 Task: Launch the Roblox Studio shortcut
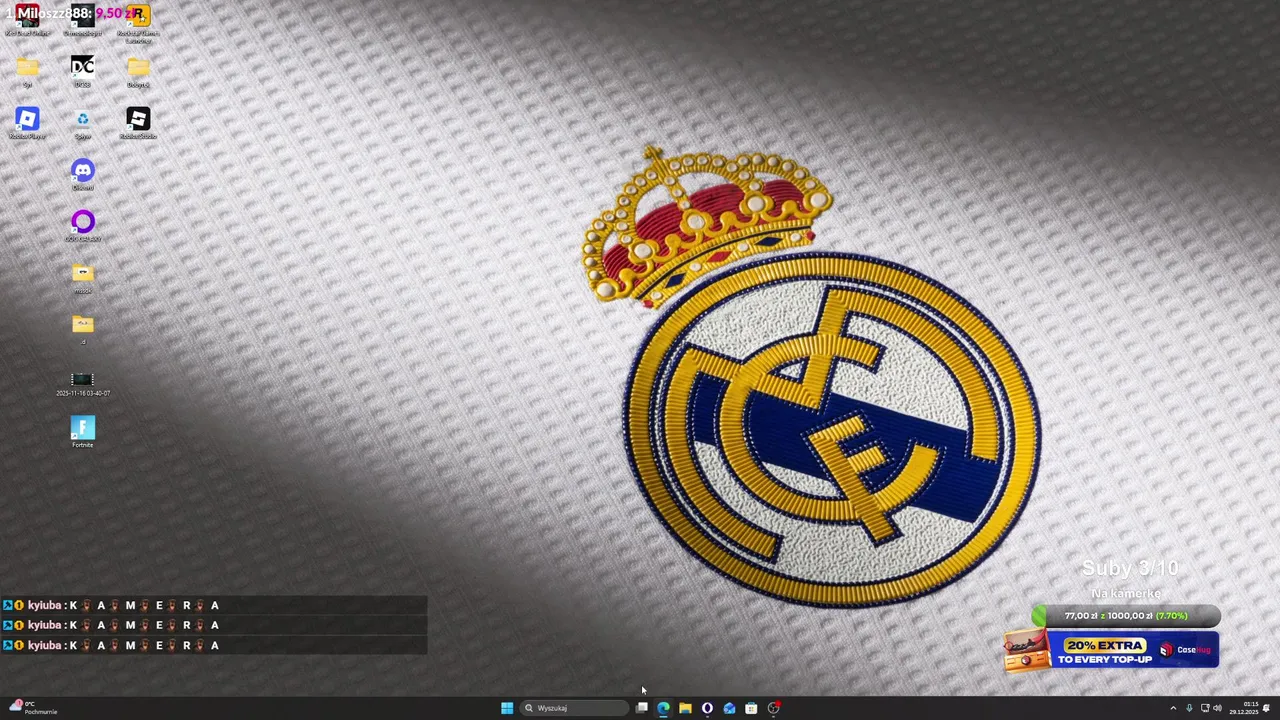pos(138,123)
